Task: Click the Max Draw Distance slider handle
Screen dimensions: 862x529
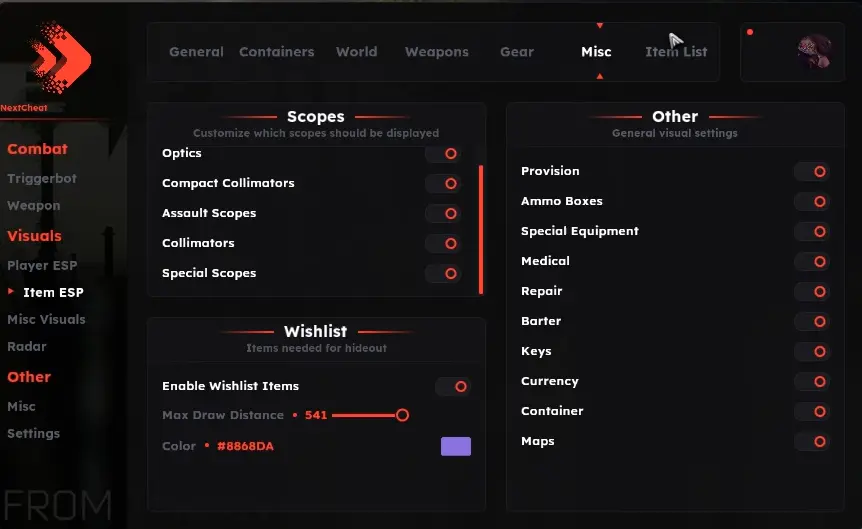Action: [402, 415]
